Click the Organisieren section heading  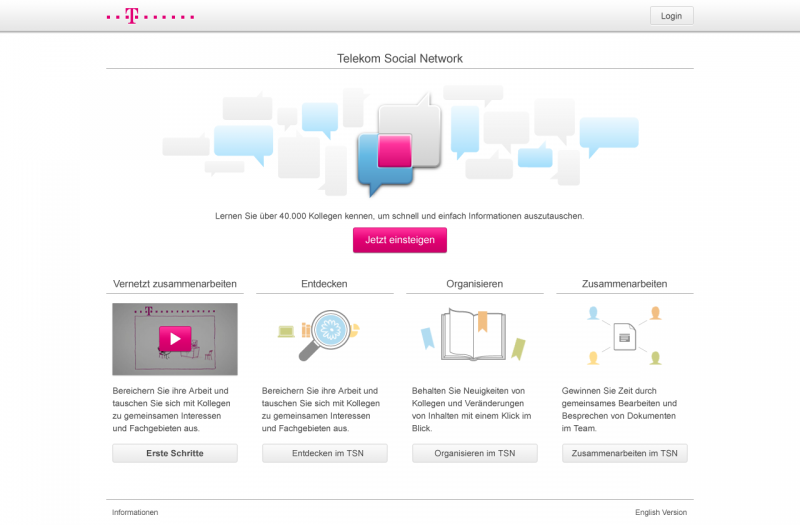[474, 284]
